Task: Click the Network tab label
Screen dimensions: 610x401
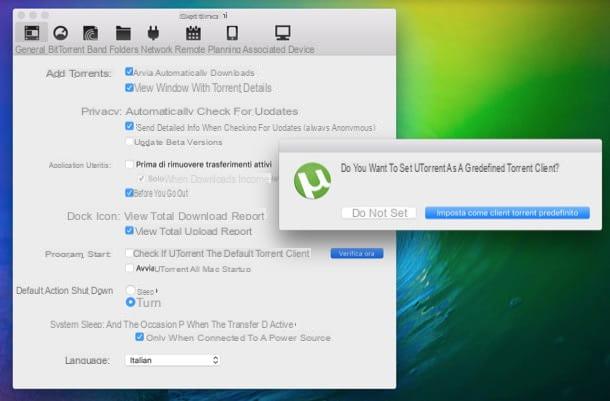Action: [x=156, y=49]
